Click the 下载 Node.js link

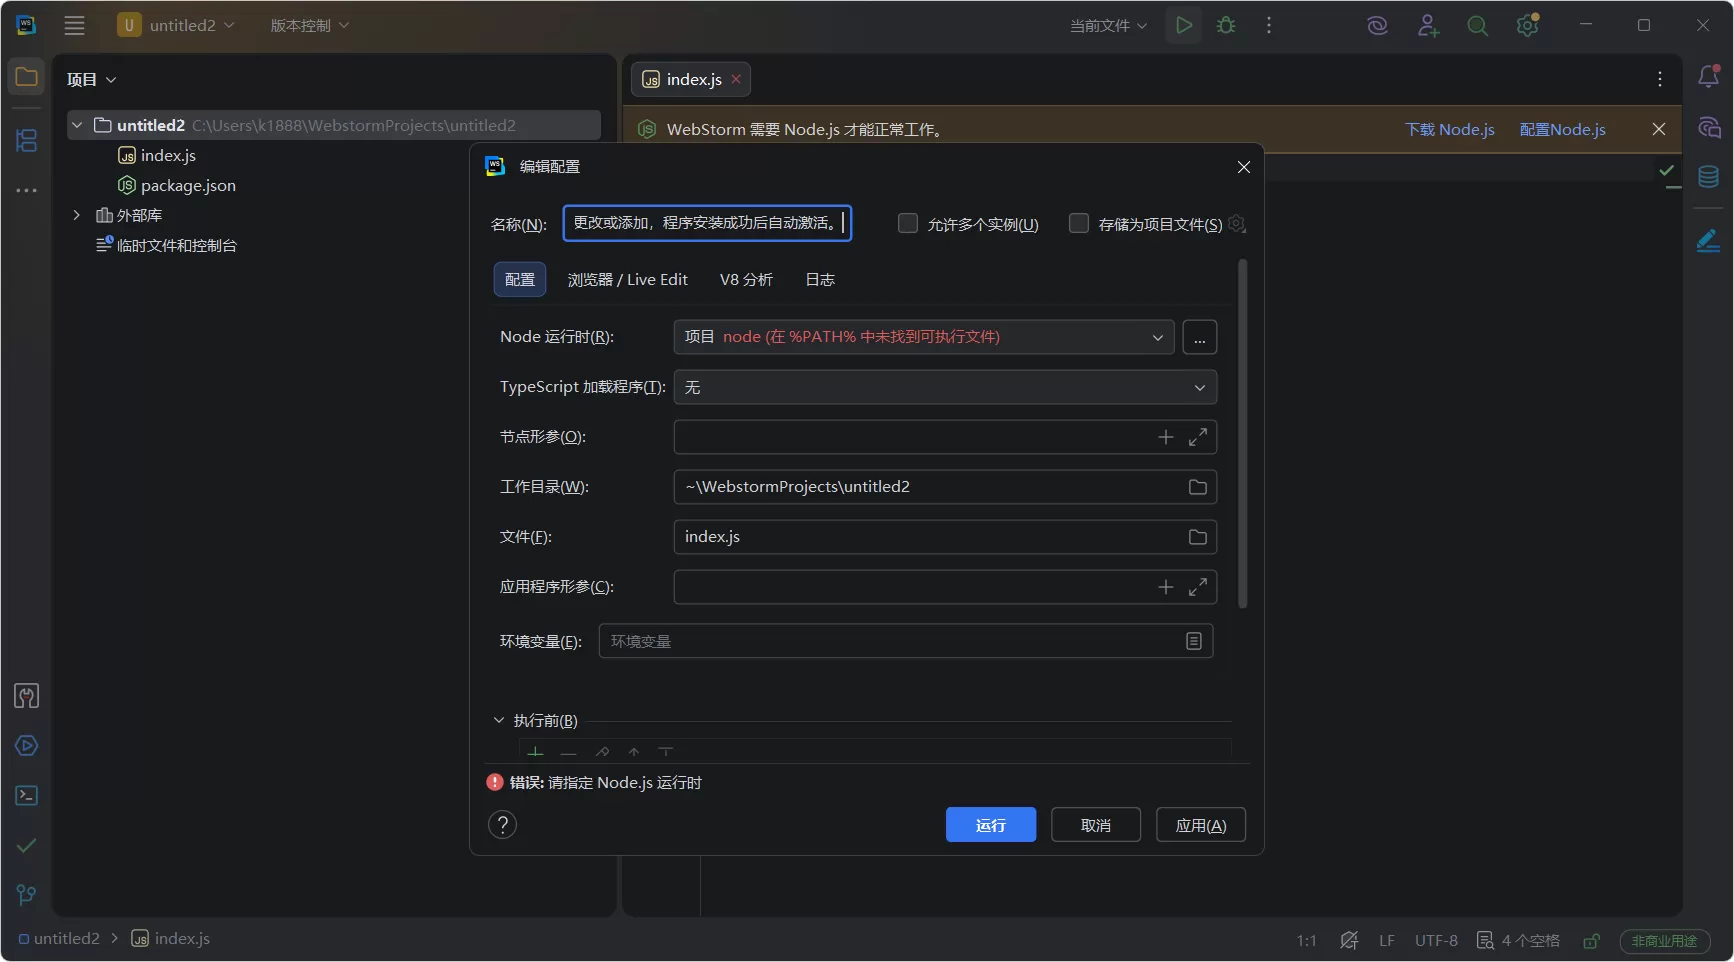[1450, 129]
